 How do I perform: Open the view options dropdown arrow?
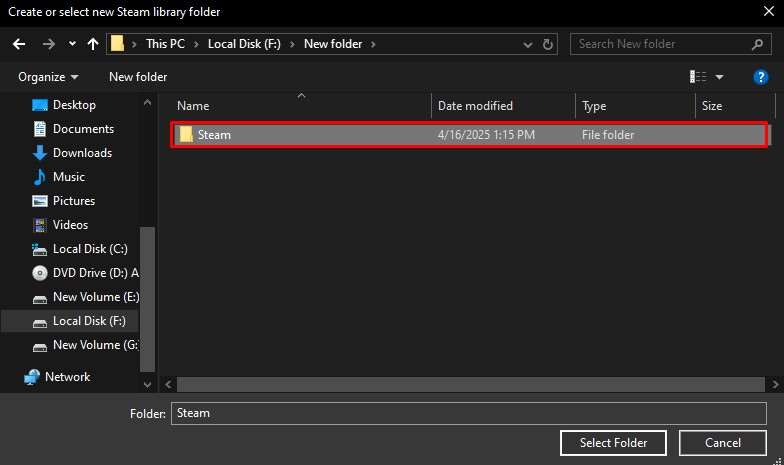coord(720,77)
